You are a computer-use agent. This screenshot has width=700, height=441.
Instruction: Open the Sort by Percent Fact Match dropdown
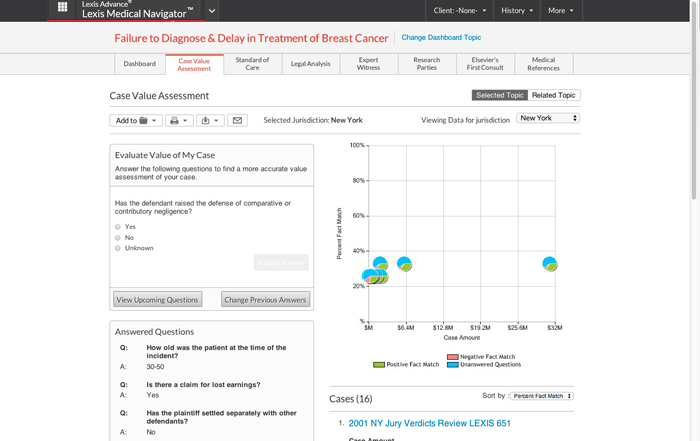point(542,396)
